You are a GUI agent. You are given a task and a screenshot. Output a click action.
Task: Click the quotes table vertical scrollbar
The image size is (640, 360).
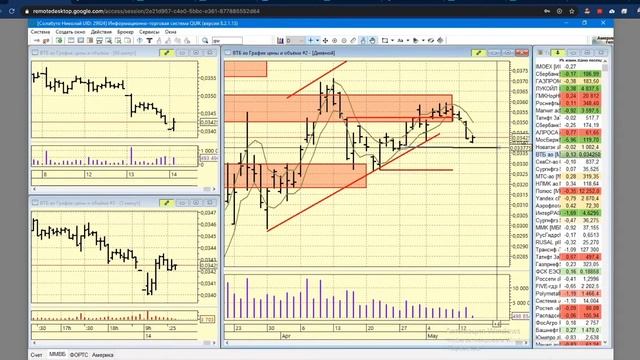click(x=605, y=203)
